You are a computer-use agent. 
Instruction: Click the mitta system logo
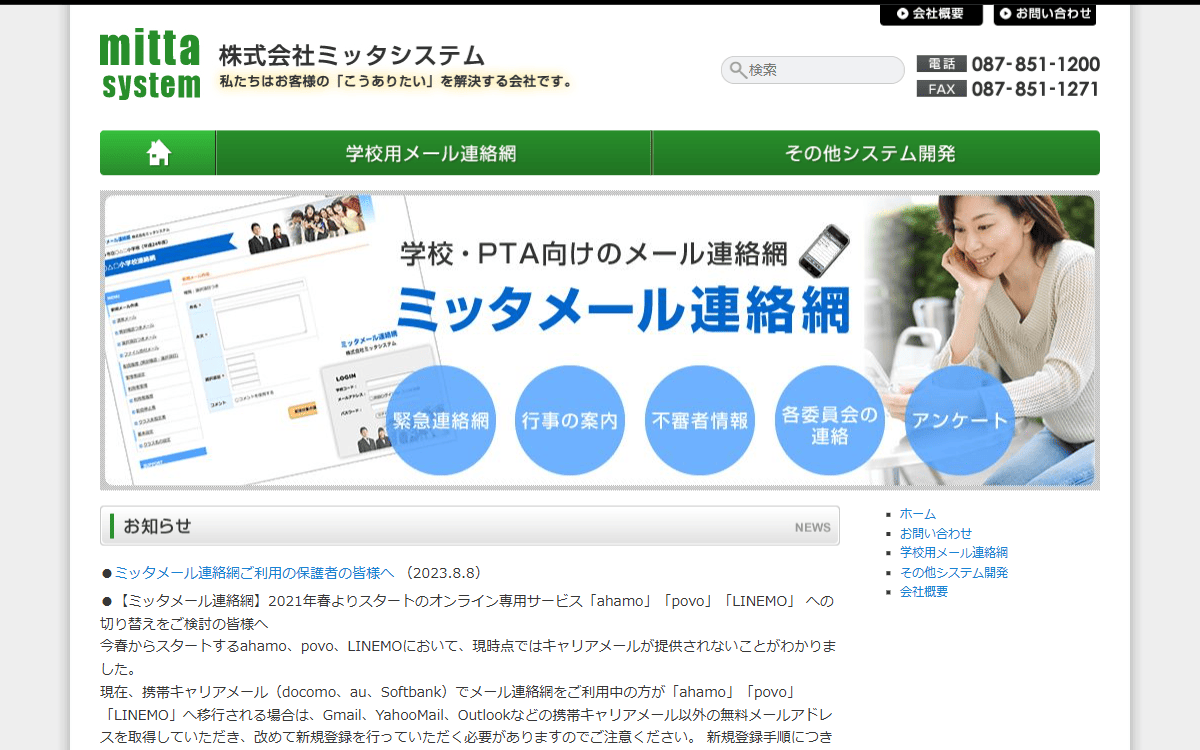click(151, 66)
